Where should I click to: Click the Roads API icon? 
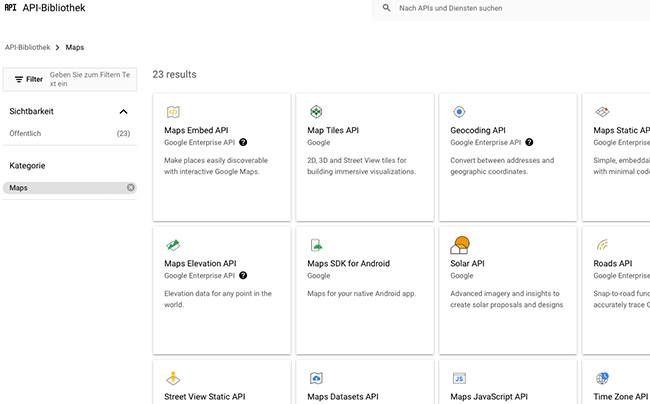click(x=602, y=245)
